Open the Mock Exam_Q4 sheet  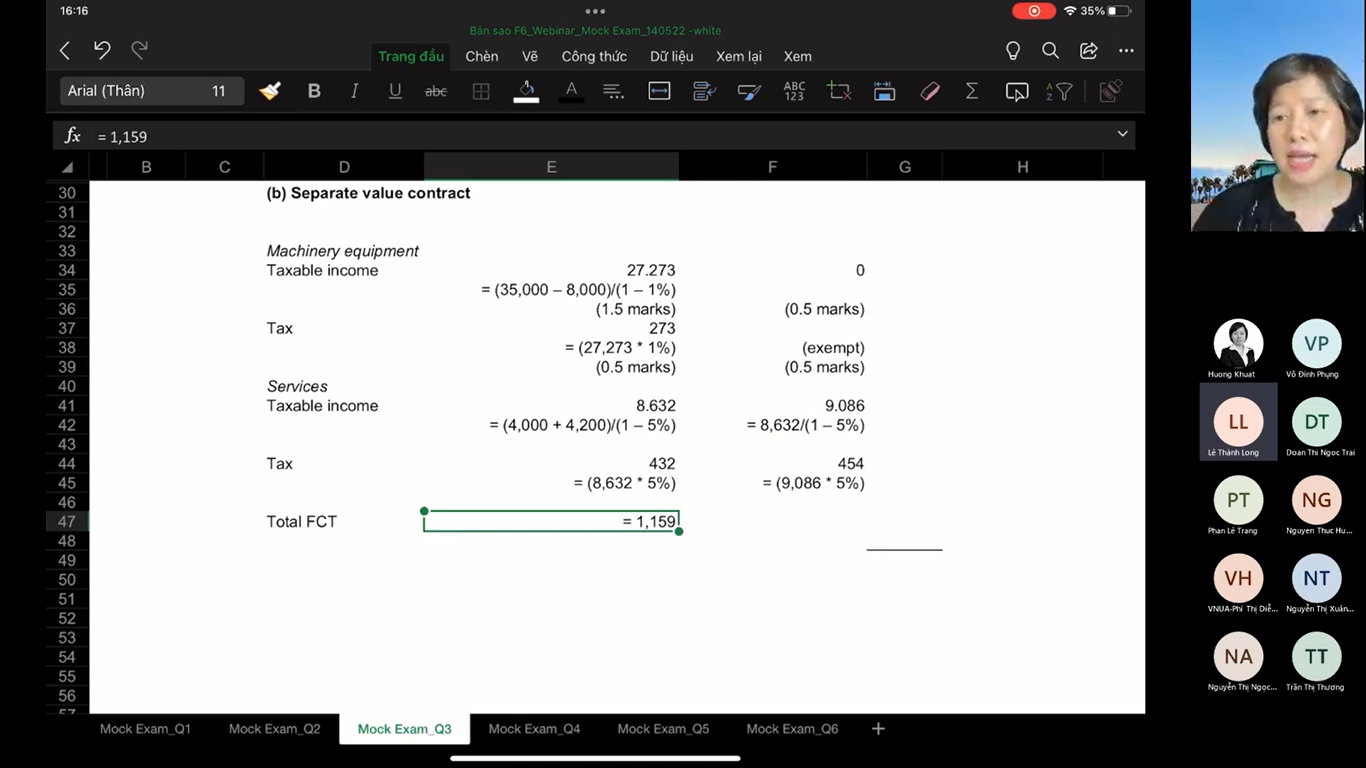point(534,729)
